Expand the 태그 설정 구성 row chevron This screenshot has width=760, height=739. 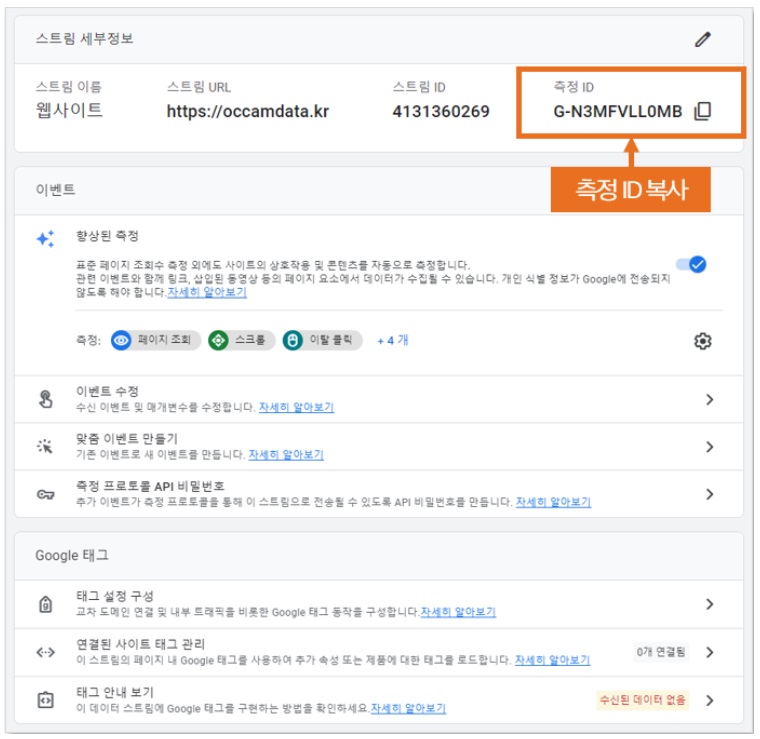[x=710, y=604]
